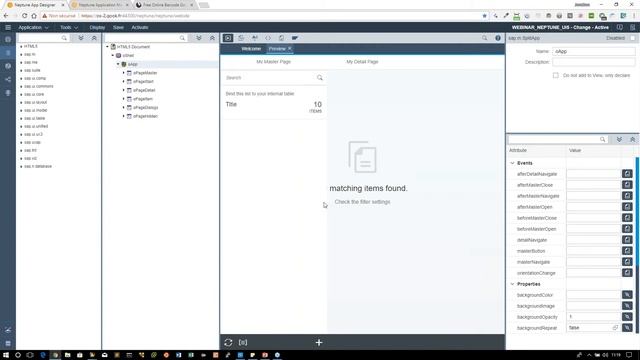
Task: Click the binding icon for backgroundColor
Action: point(627,295)
